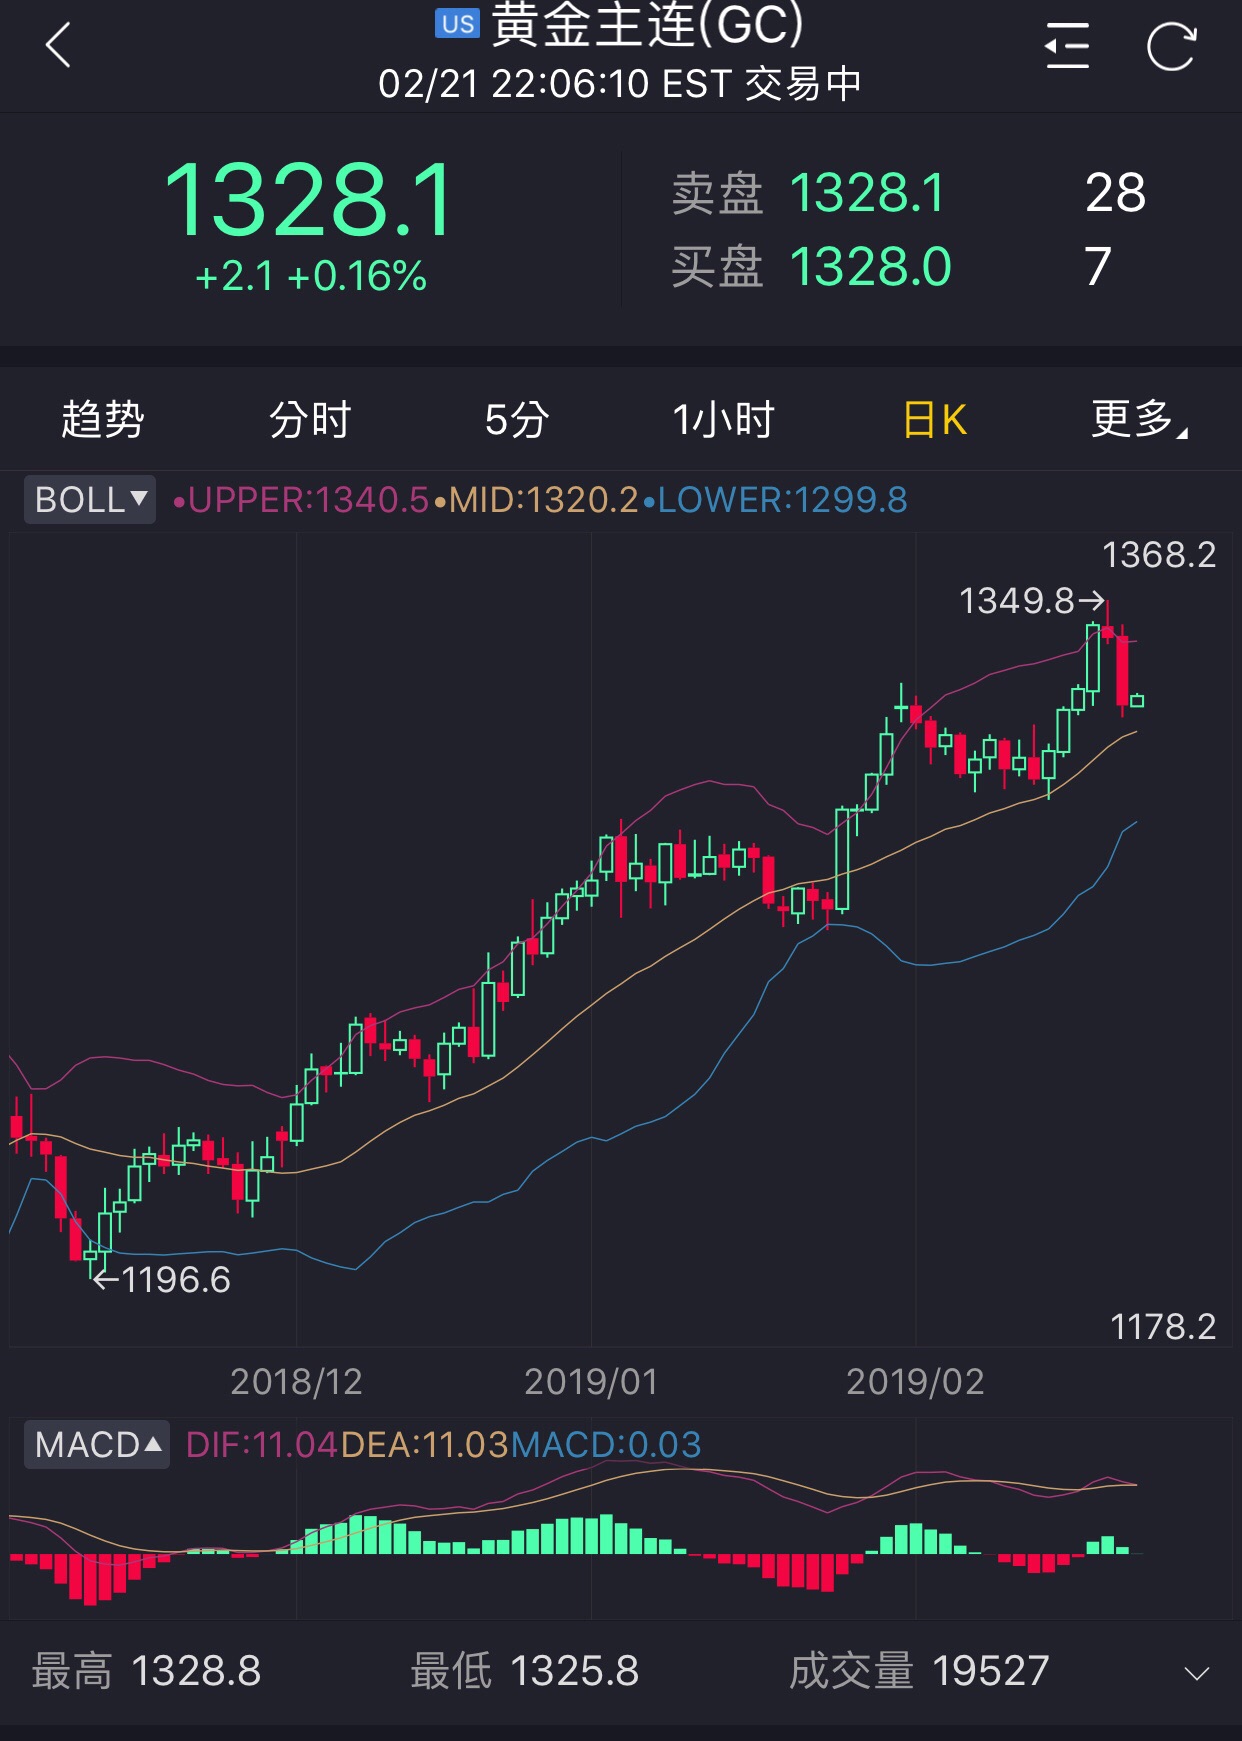This screenshot has height=1741, width=1242.
Task: Open the list menu icon
Action: coord(1067,46)
